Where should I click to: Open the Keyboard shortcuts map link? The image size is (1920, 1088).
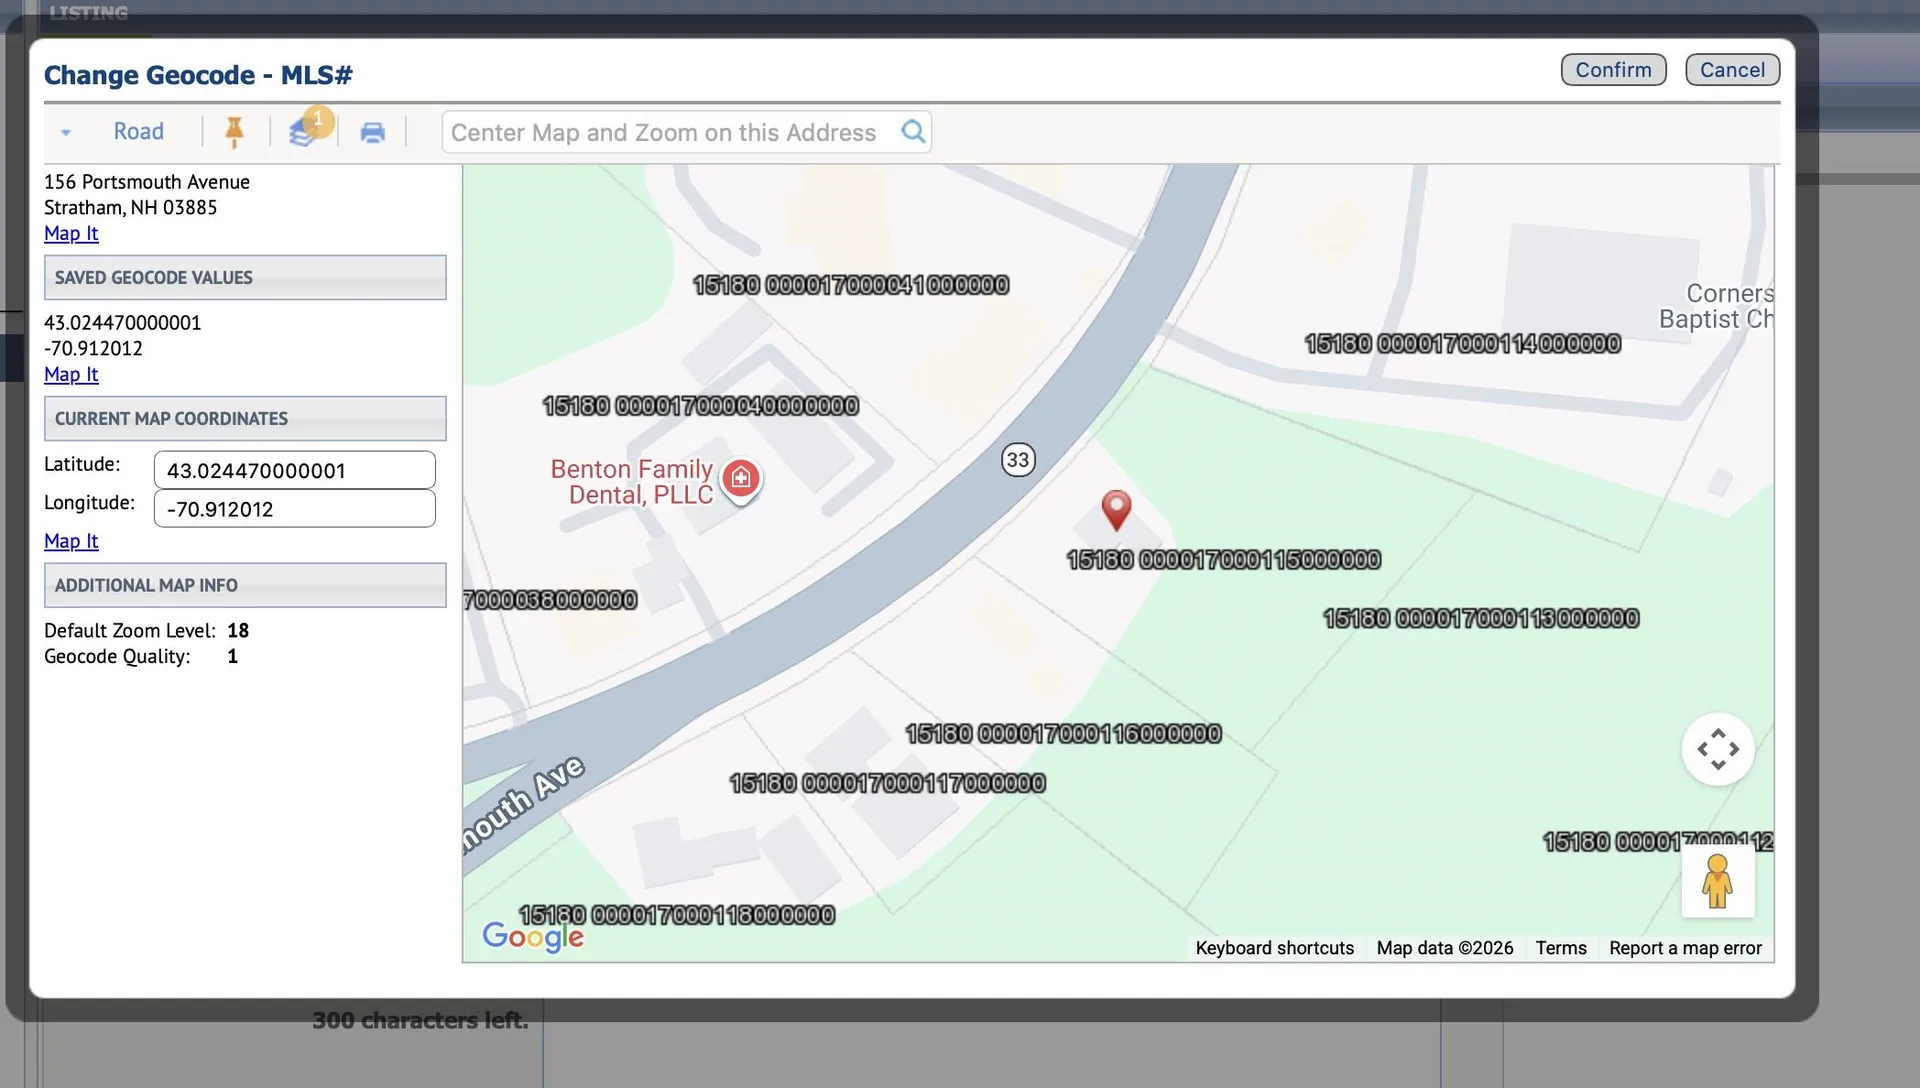[1275, 948]
